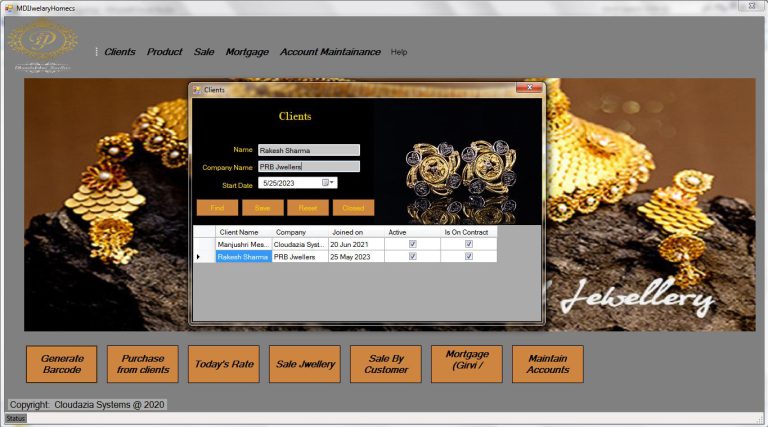Click the jewellery shop logo

click(x=43, y=46)
